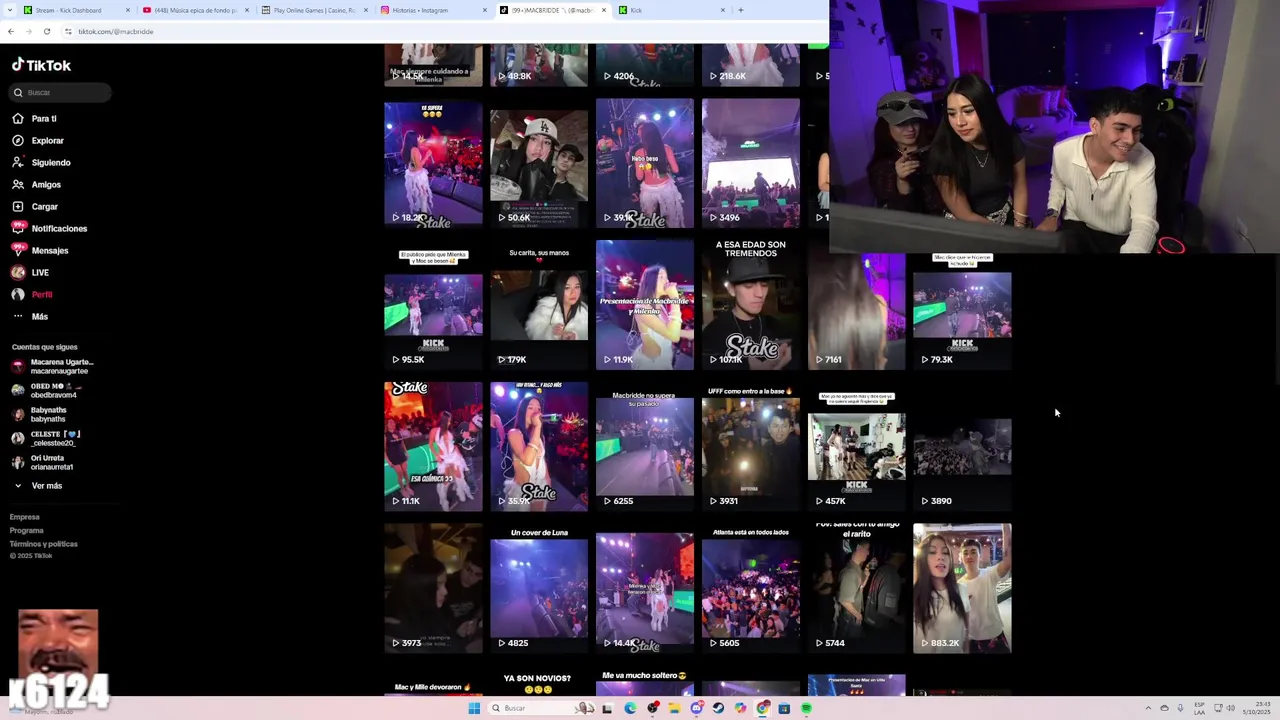Open the tab search dropdown arrow
Viewport: 1280px width, 720px height.
[x=10, y=10]
